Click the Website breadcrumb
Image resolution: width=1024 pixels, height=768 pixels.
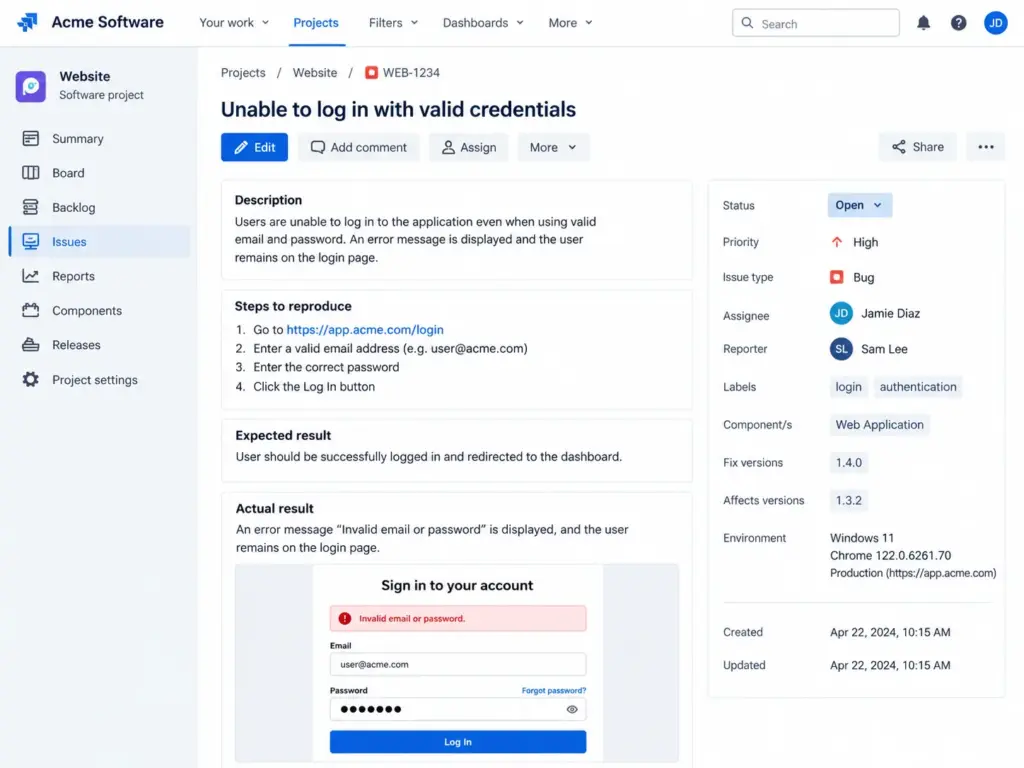pyautogui.click(x=315, y=72)
